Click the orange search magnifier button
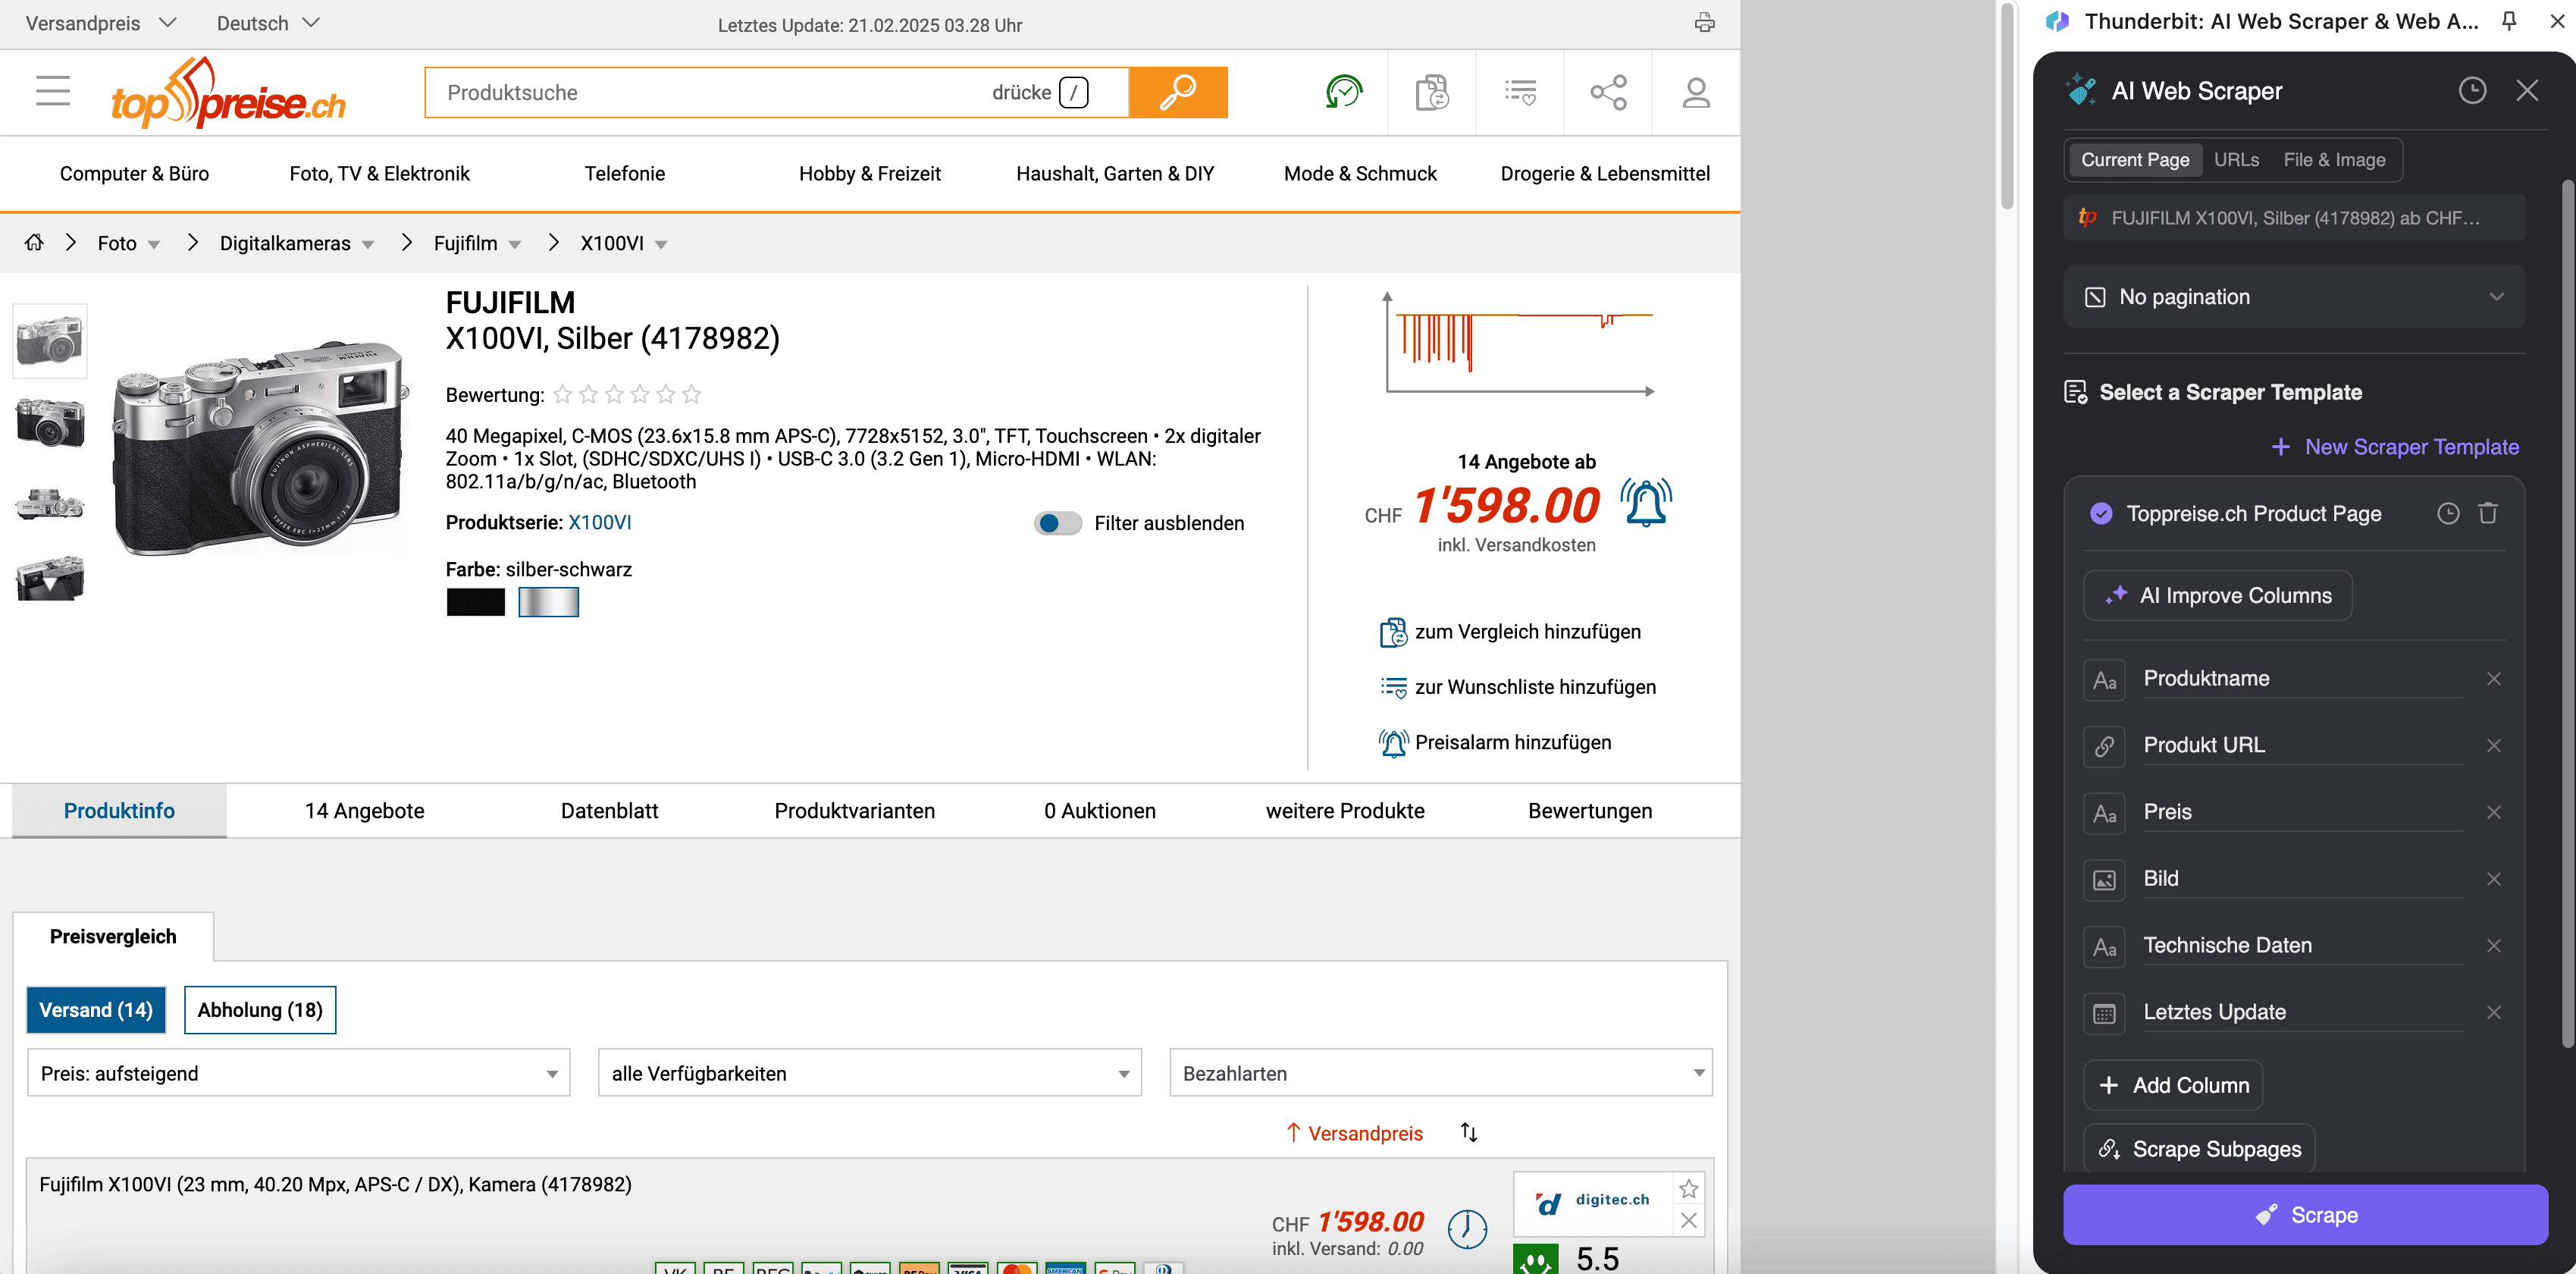2576x1274 pixels. point(1177,92)
